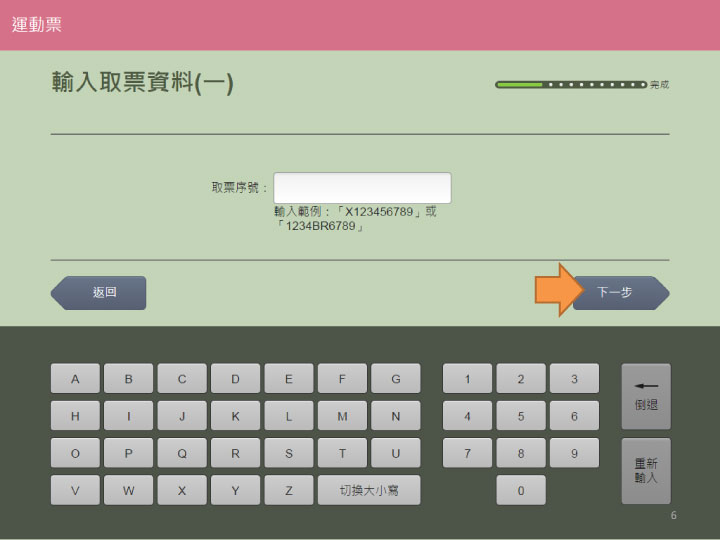
Task: Click the 取票序號 input field
Action: 362,188
